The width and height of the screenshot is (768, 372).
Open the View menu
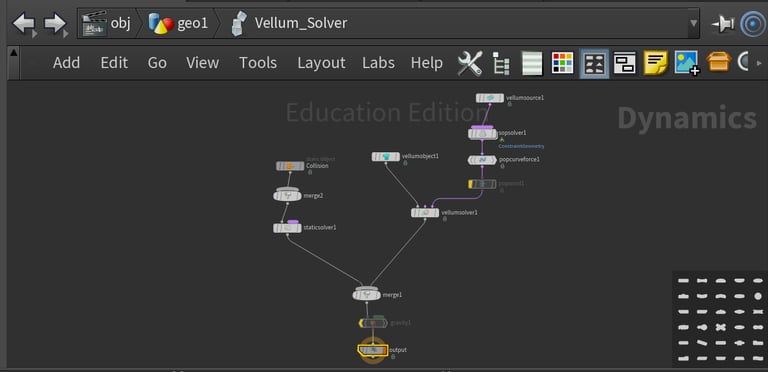click(x=202, y=63)
